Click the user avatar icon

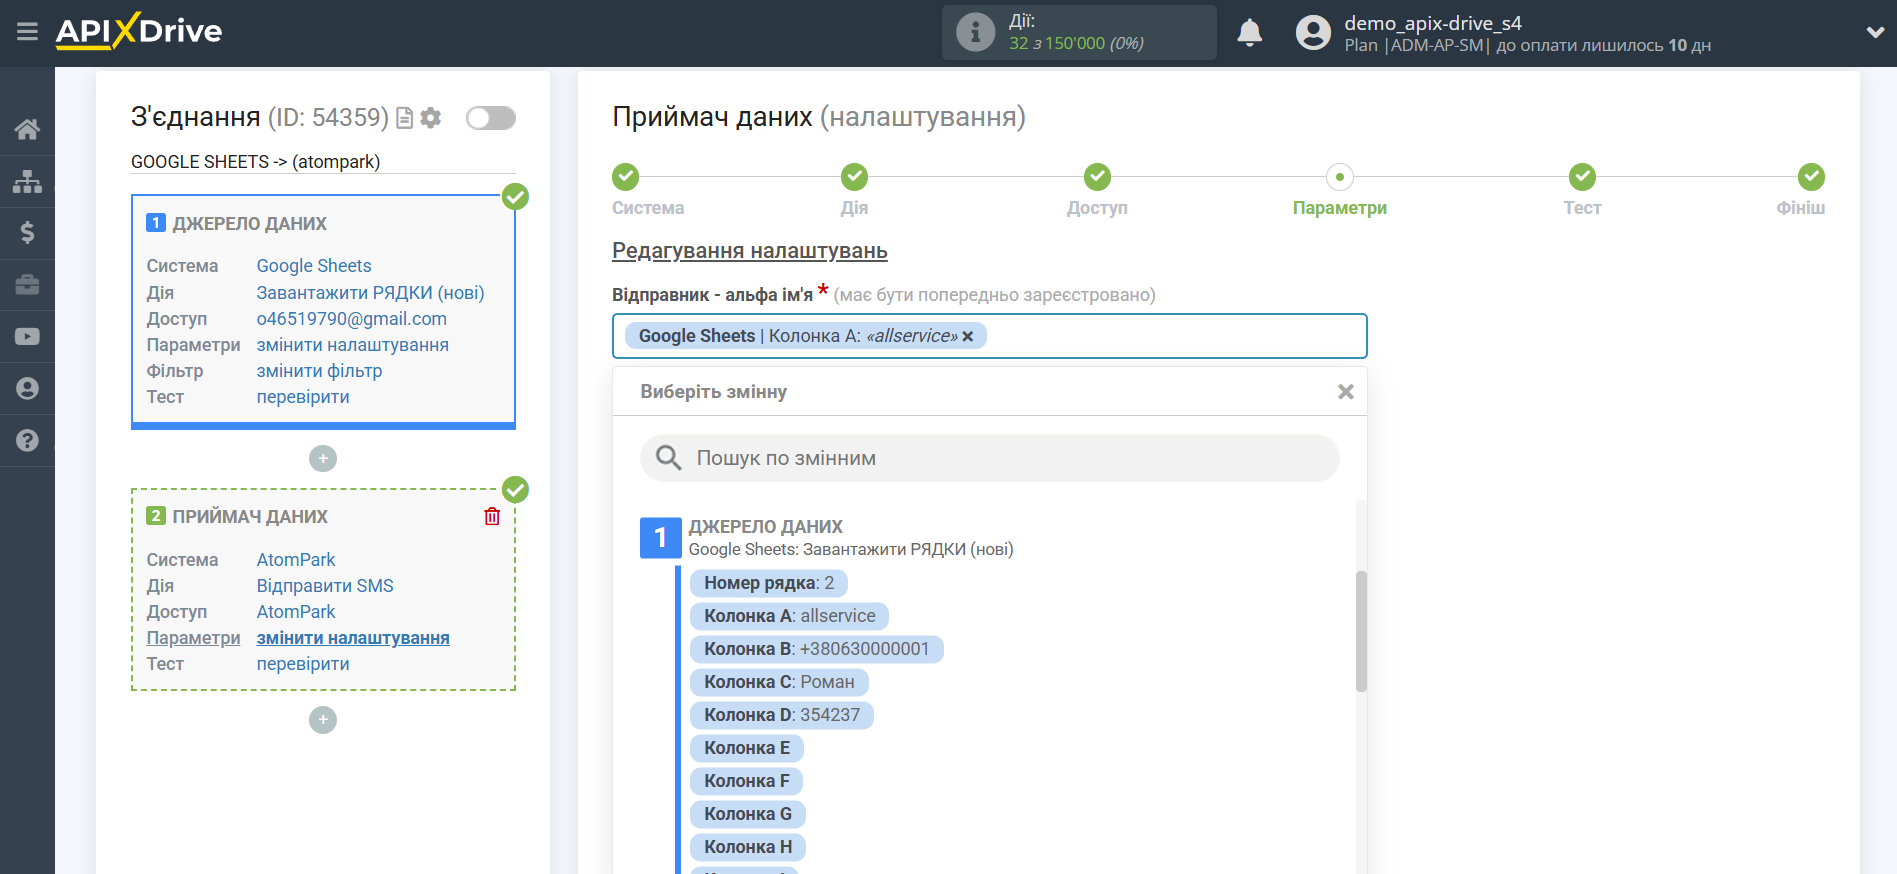[1313, 33]
